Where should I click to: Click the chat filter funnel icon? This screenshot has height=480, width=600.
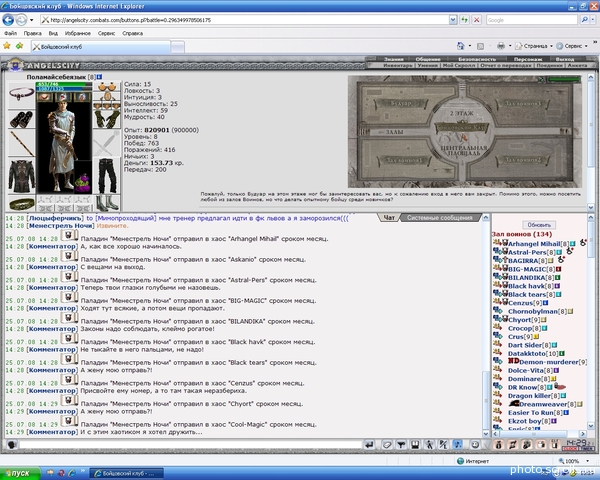[x=401, y=444]
